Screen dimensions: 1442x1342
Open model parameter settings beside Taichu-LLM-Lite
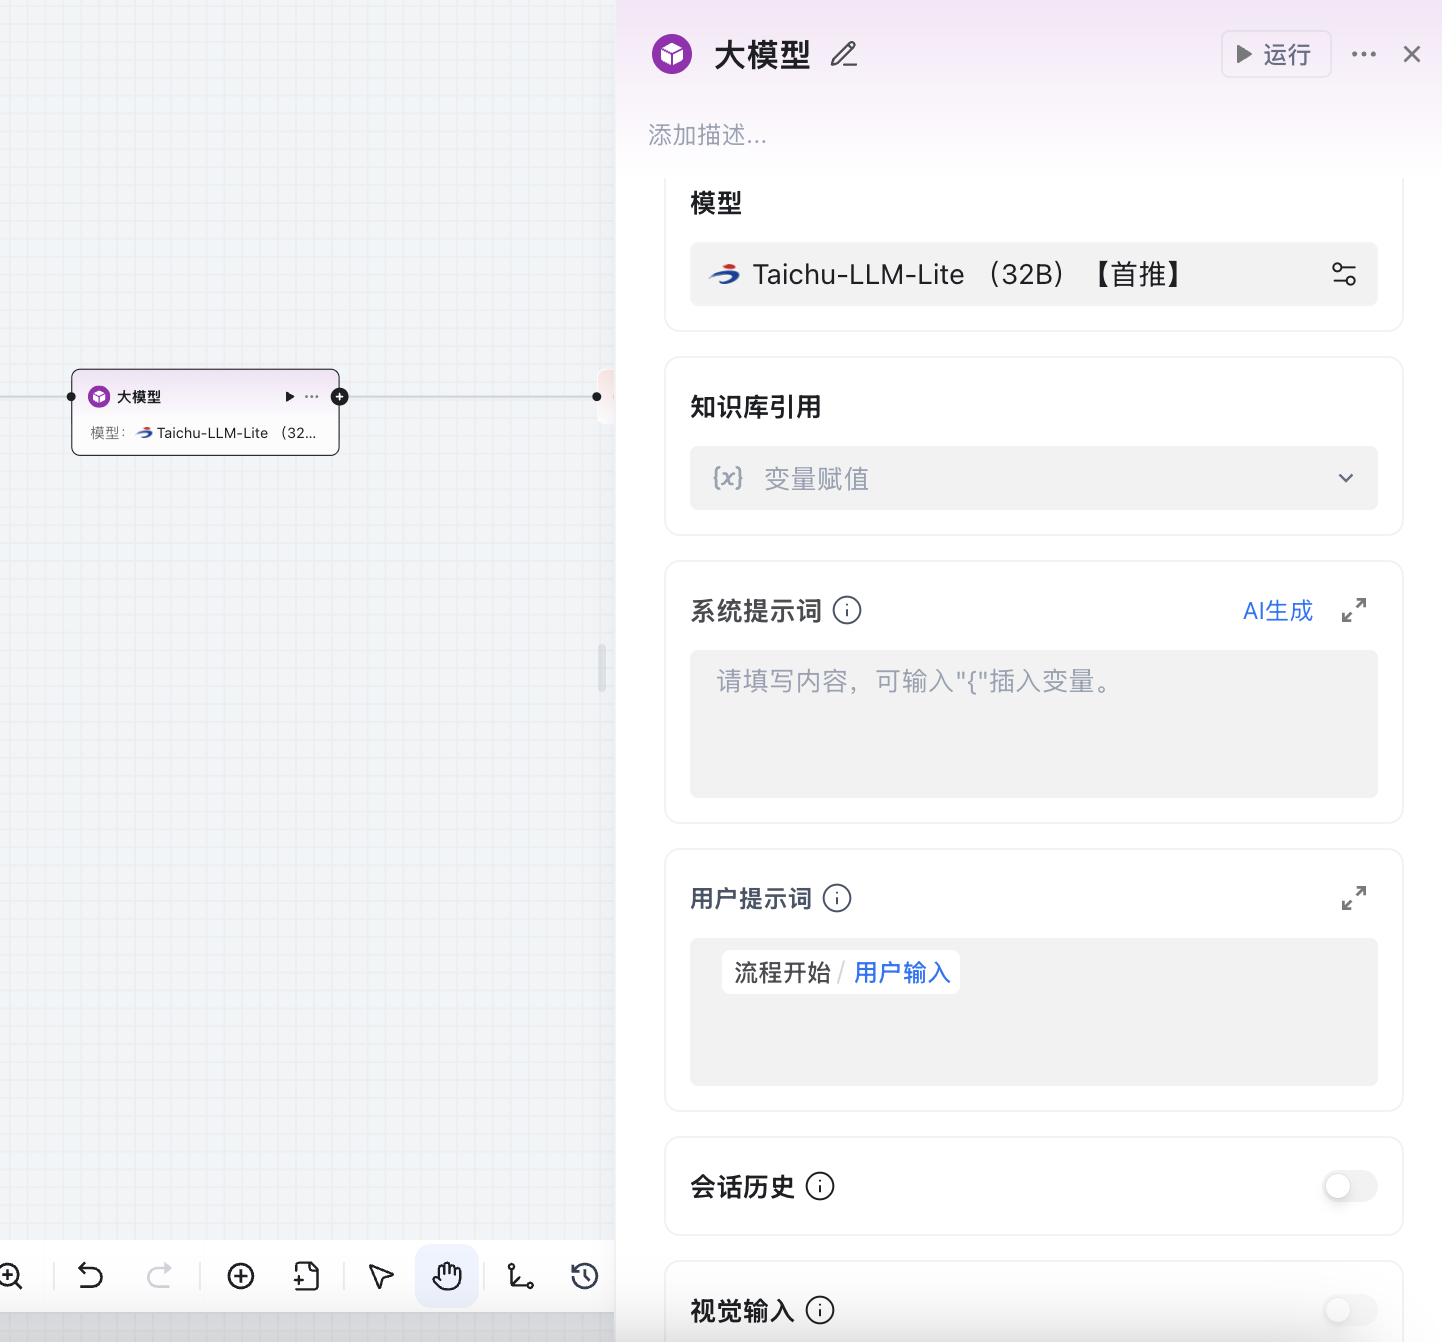coord(1343,274)
